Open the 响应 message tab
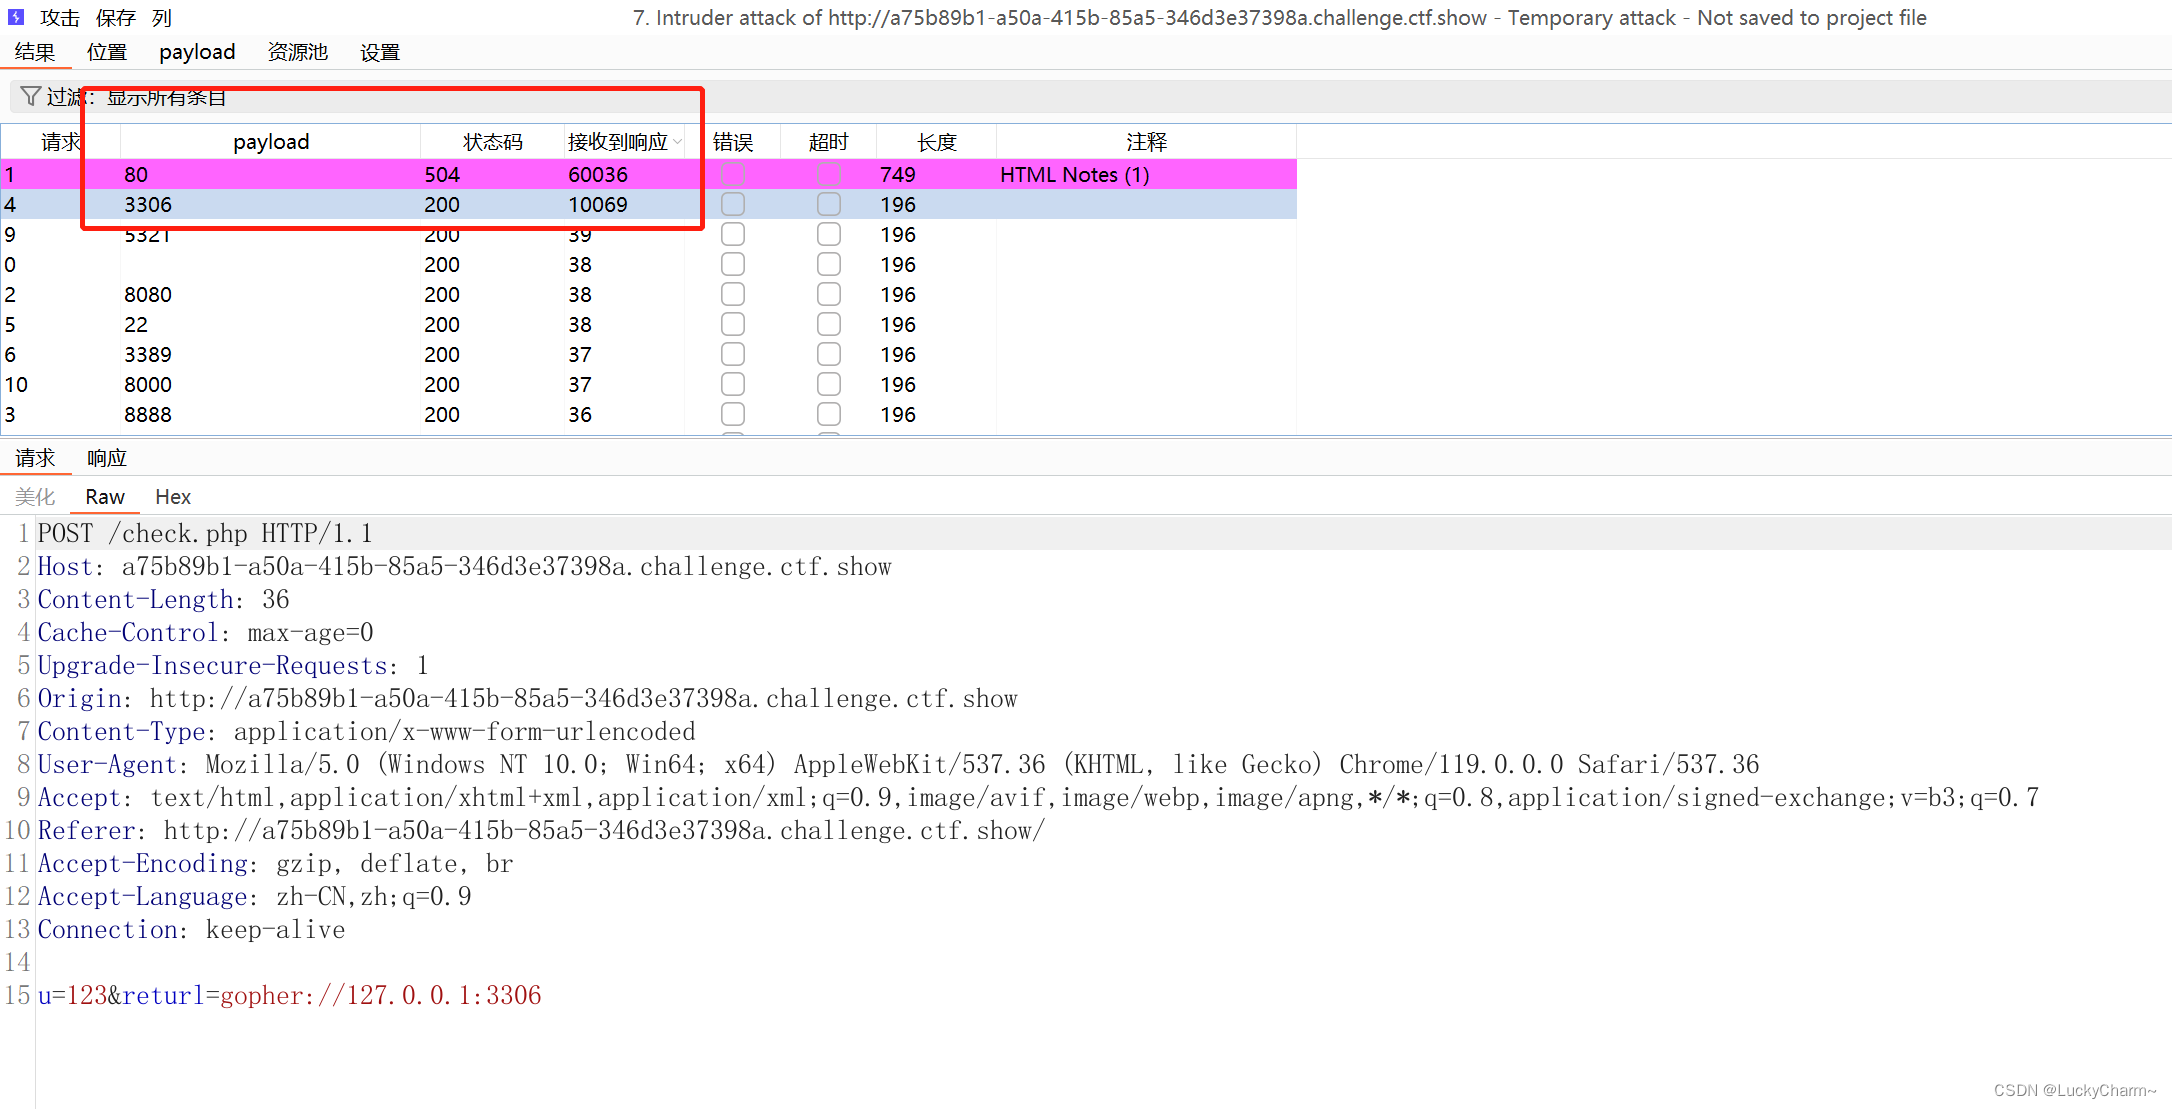2172x1109 pixels. click(107, 458)
